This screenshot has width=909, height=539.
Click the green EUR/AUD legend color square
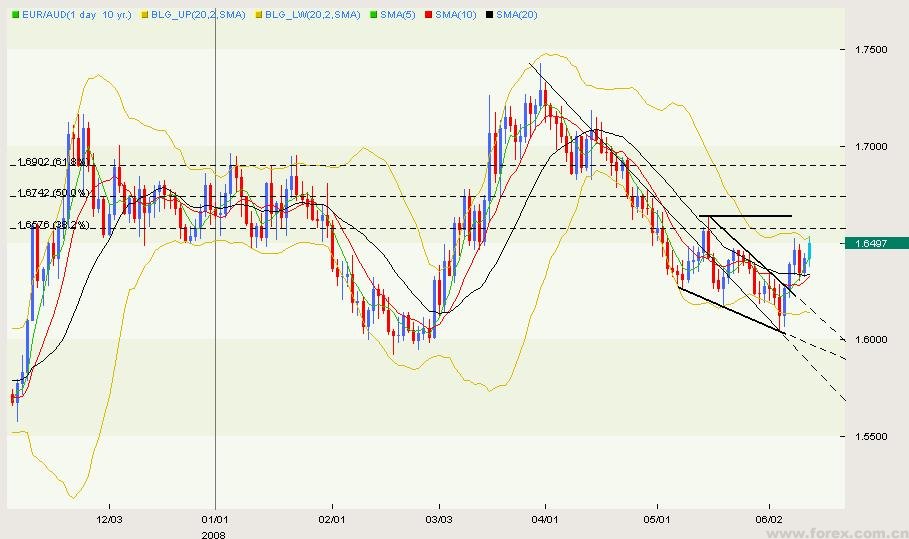pos(15,15)
